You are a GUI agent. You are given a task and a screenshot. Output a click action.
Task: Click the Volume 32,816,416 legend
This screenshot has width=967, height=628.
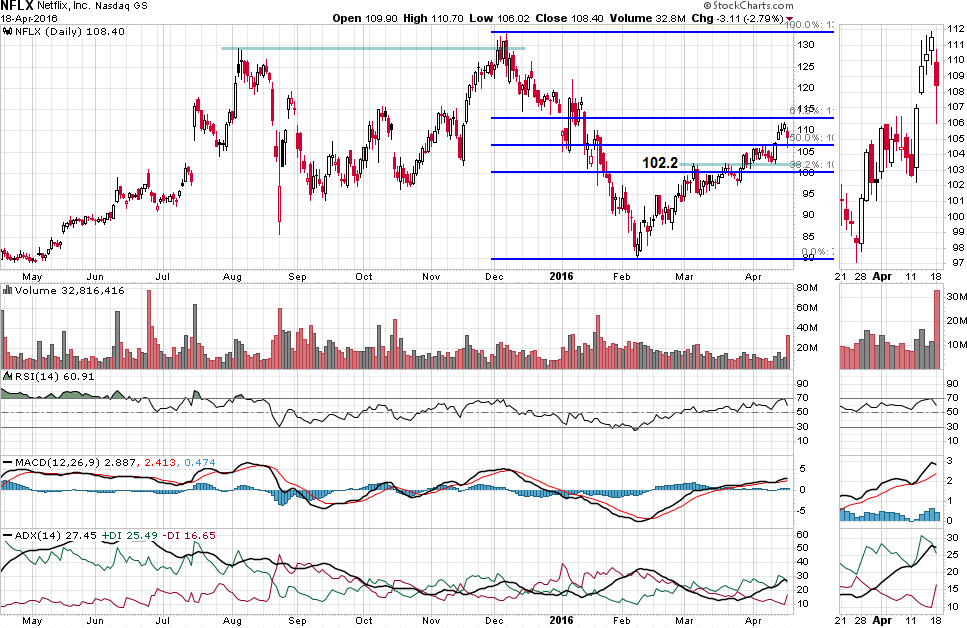click(x=70, y=291)
